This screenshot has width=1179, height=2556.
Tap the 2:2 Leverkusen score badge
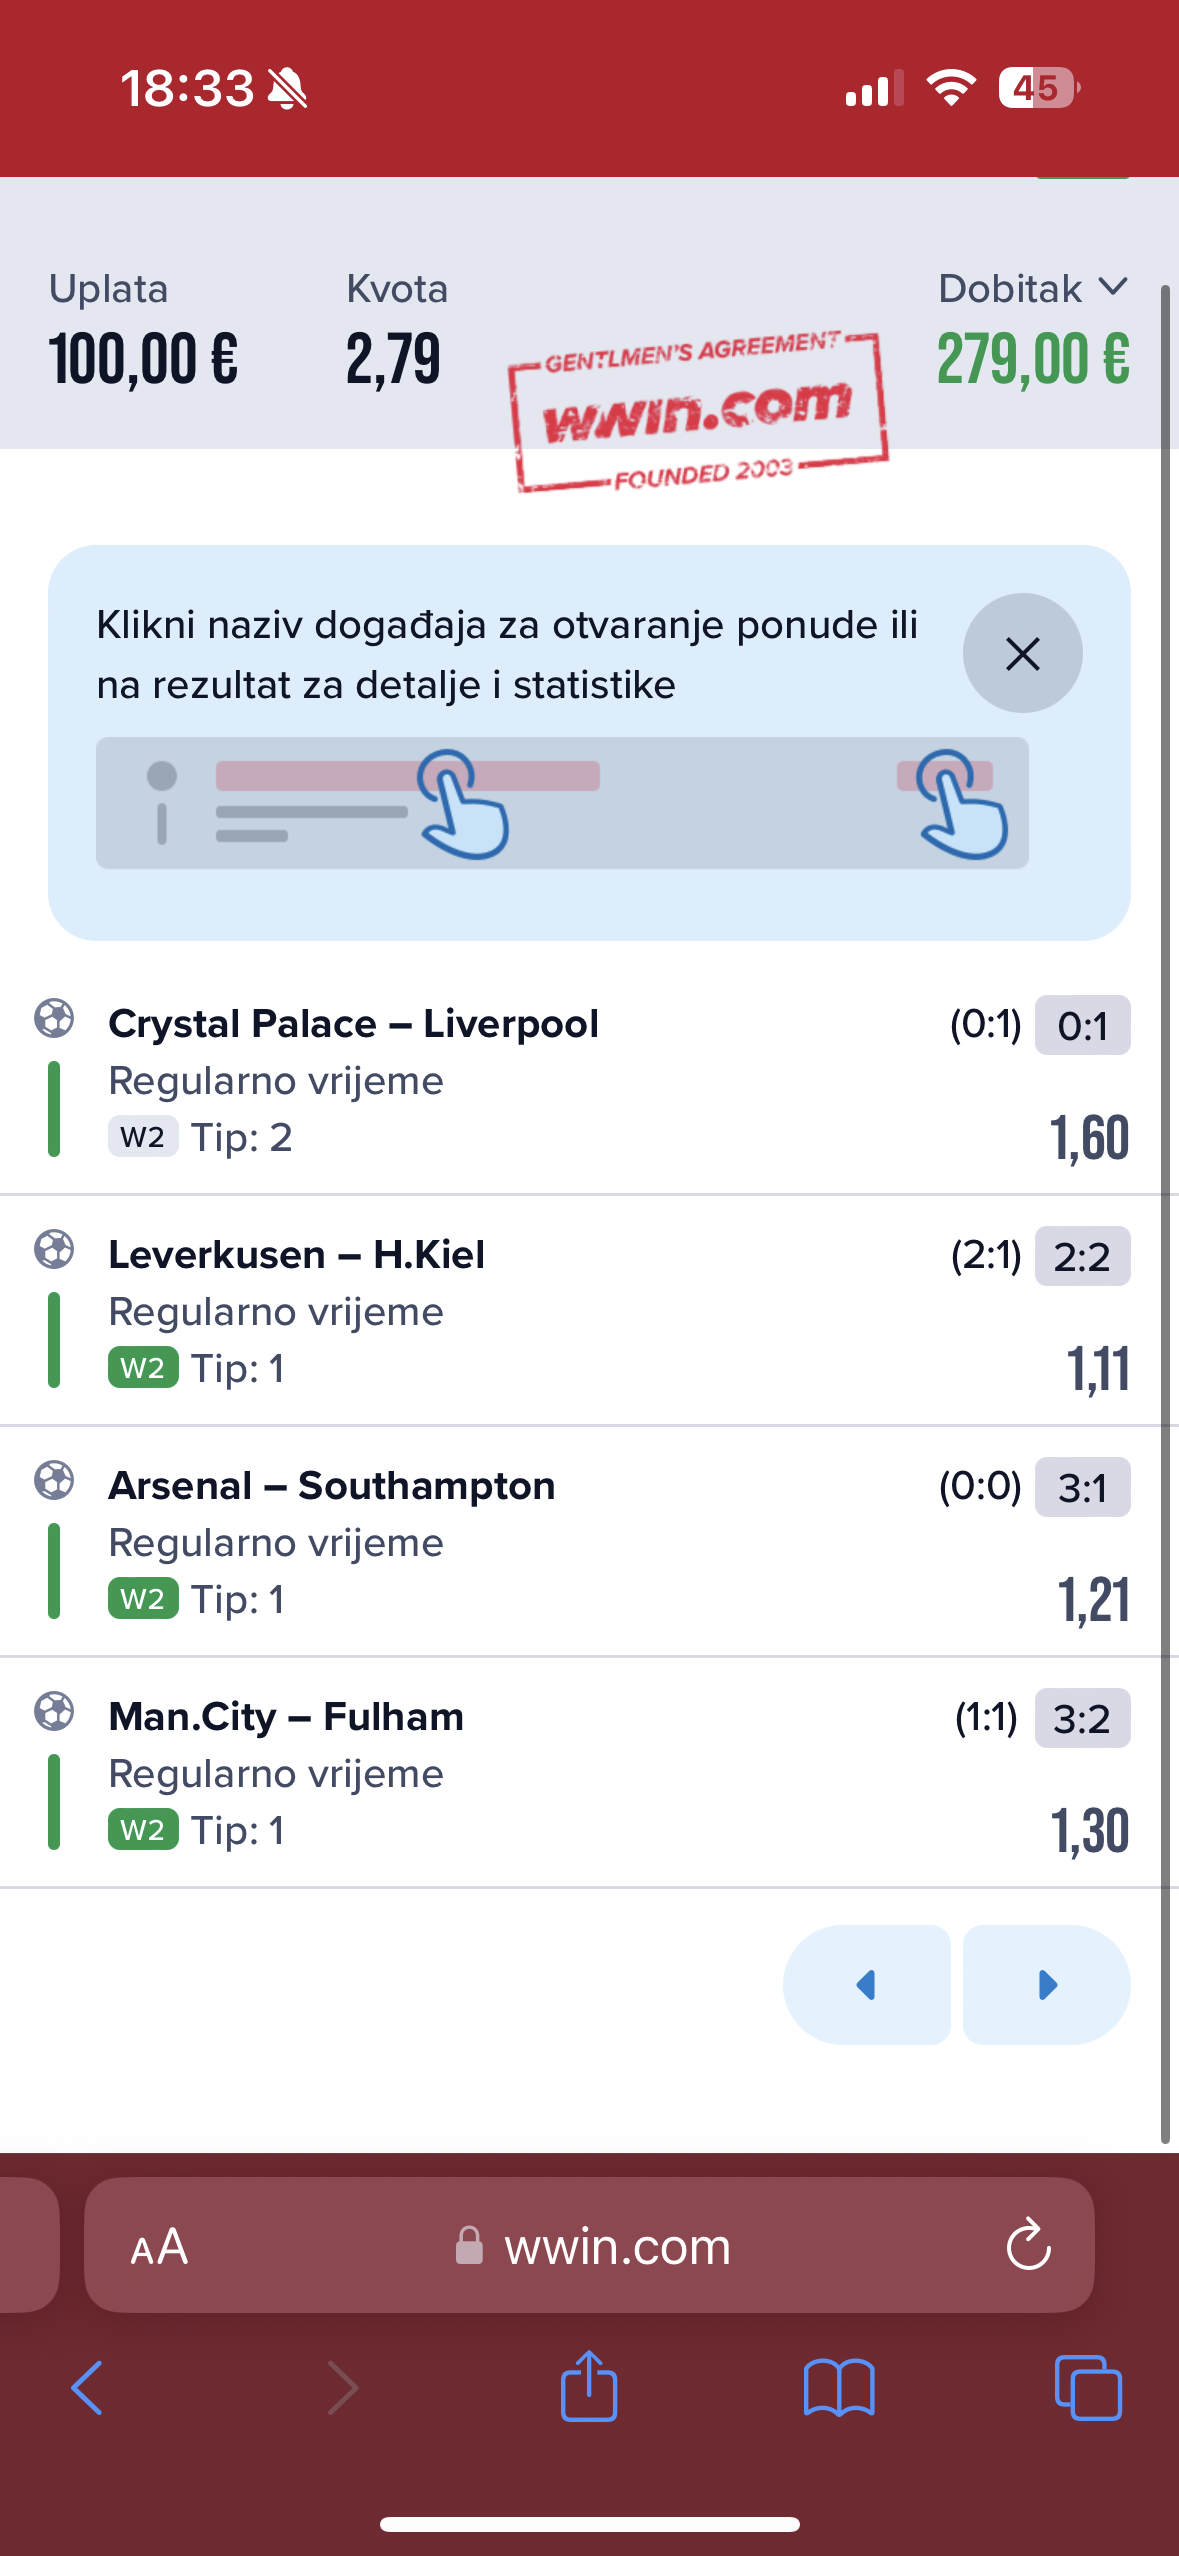click(x=1082, y=1256)
